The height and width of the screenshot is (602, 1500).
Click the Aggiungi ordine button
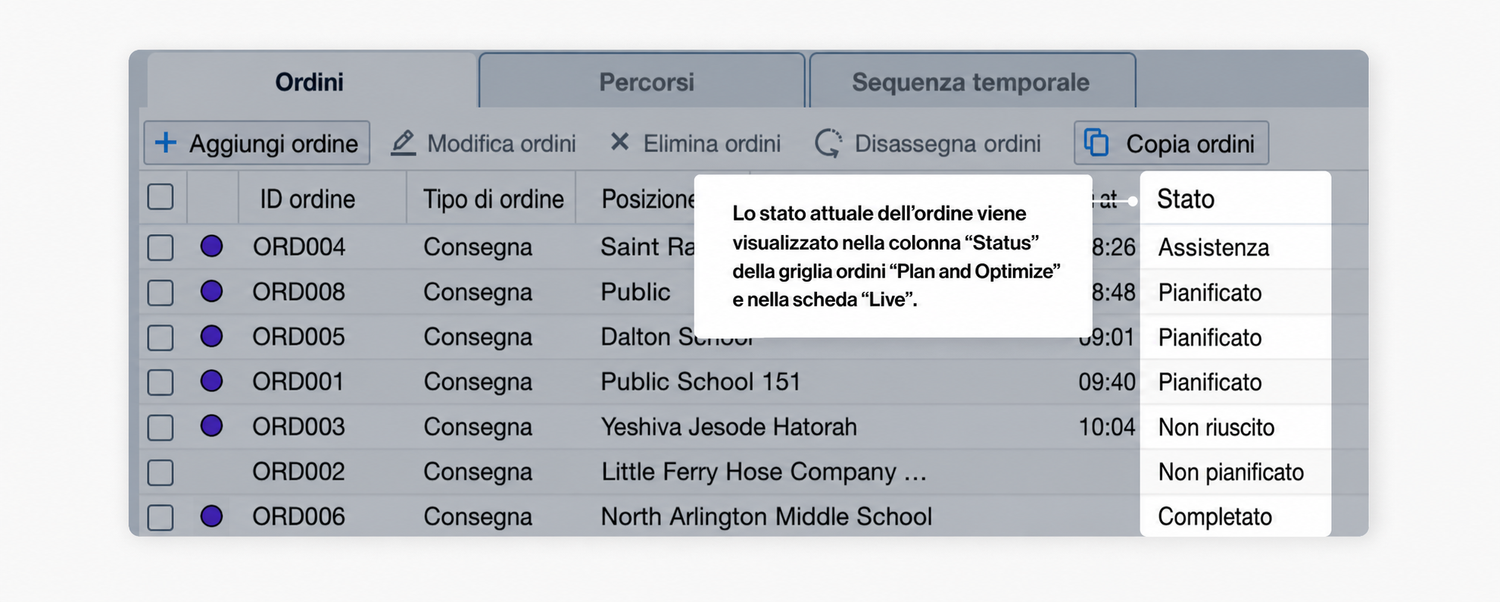pyautogui.click(x=257, y=143)
